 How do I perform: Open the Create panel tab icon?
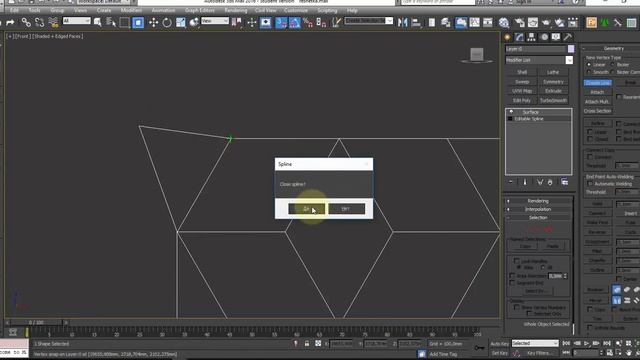click(507, 37)
